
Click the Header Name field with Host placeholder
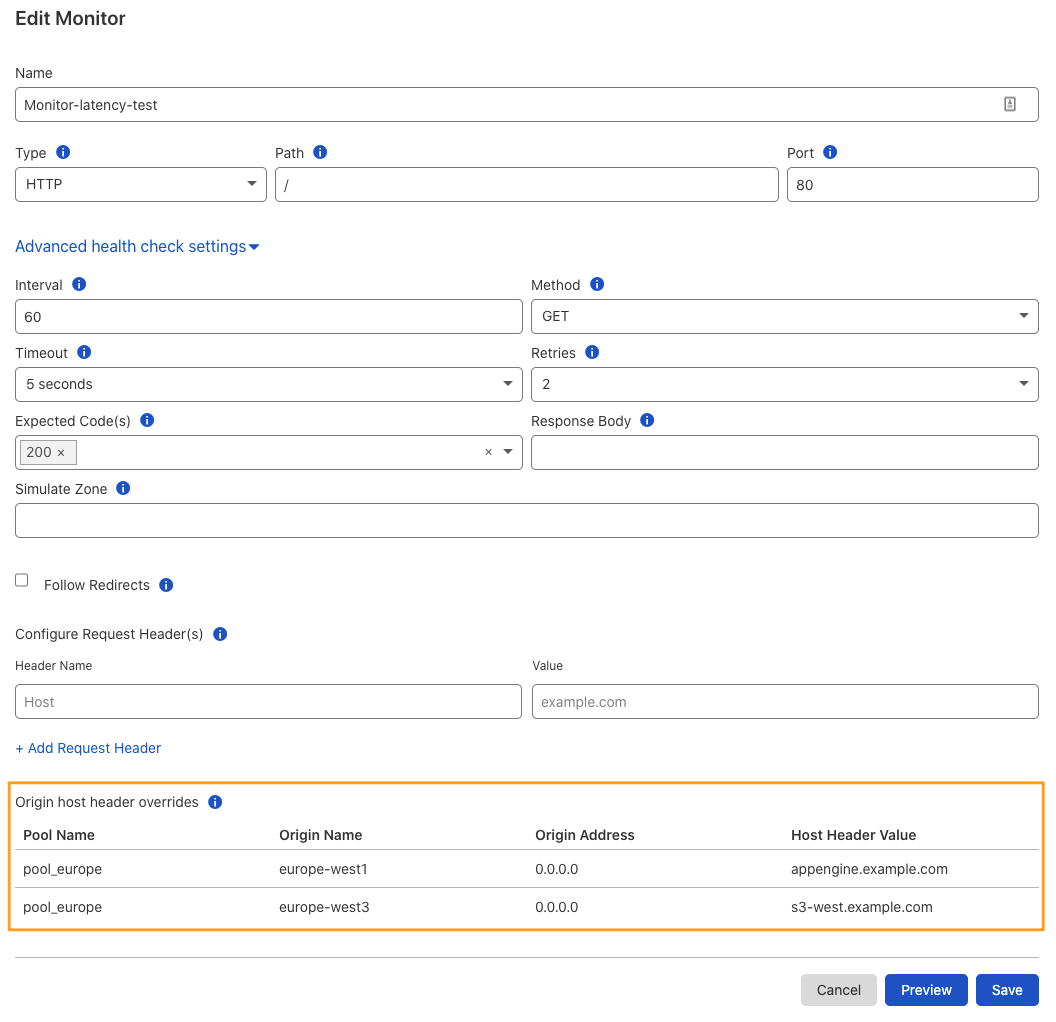point(268,702)
